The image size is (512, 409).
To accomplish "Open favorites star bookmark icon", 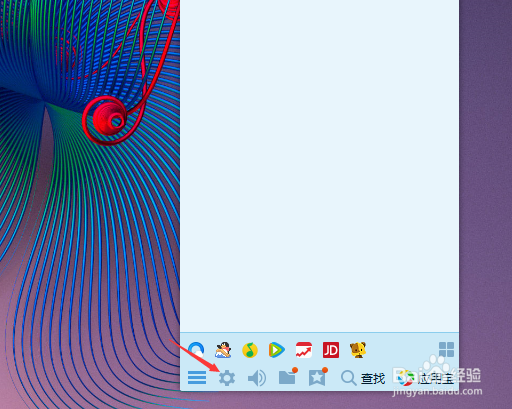I will 318,377.
